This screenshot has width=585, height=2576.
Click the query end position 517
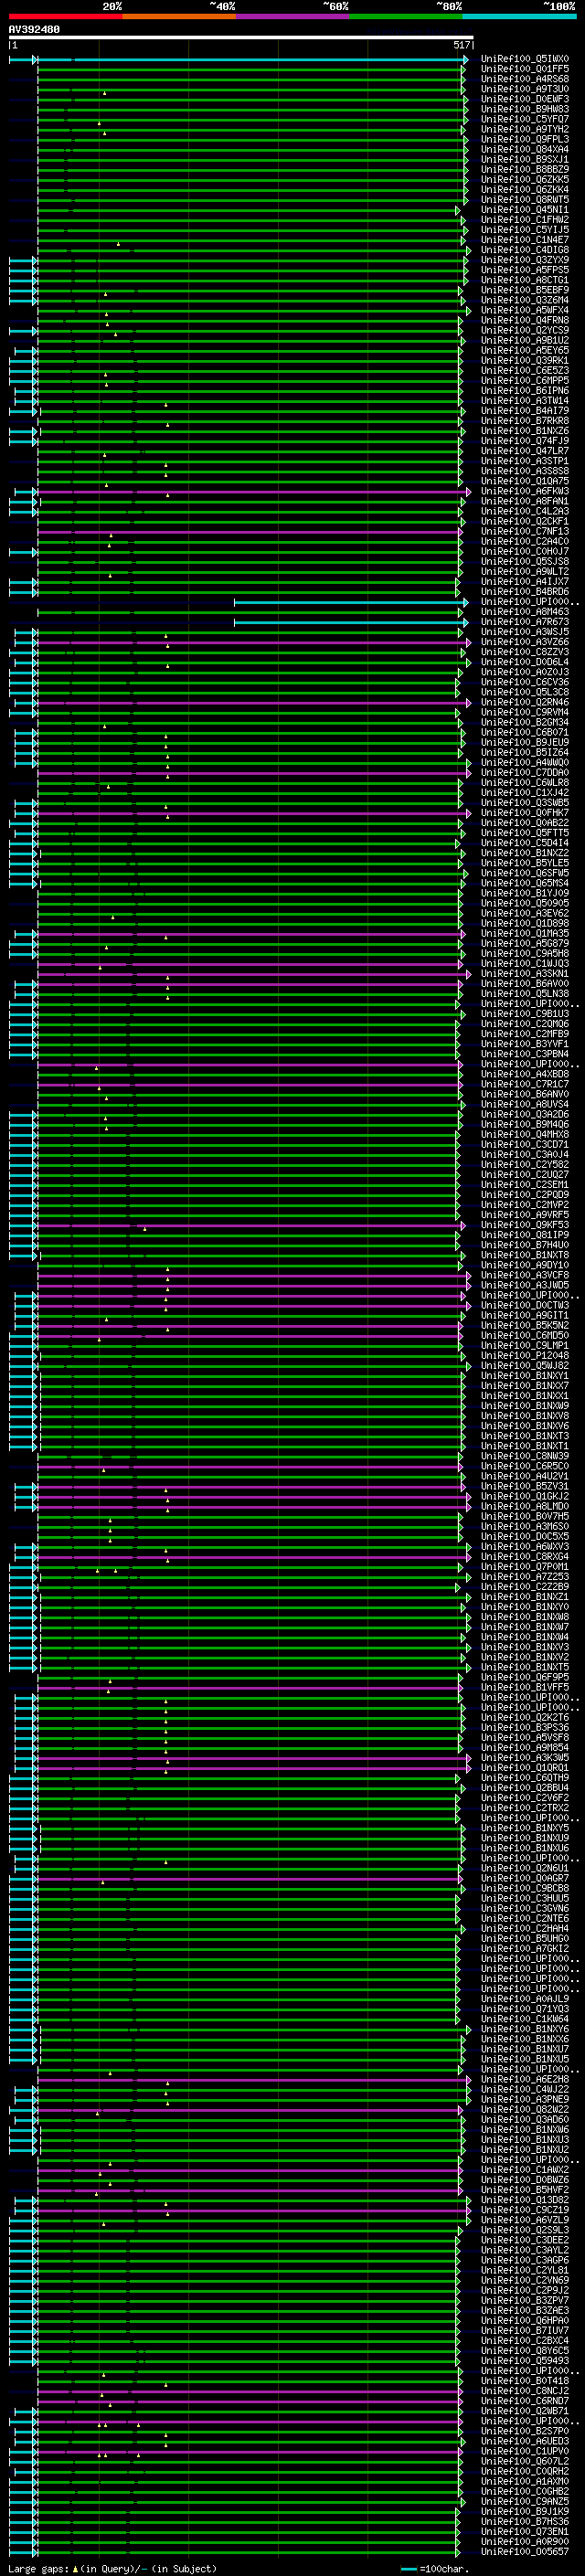(x=461, y=45)
